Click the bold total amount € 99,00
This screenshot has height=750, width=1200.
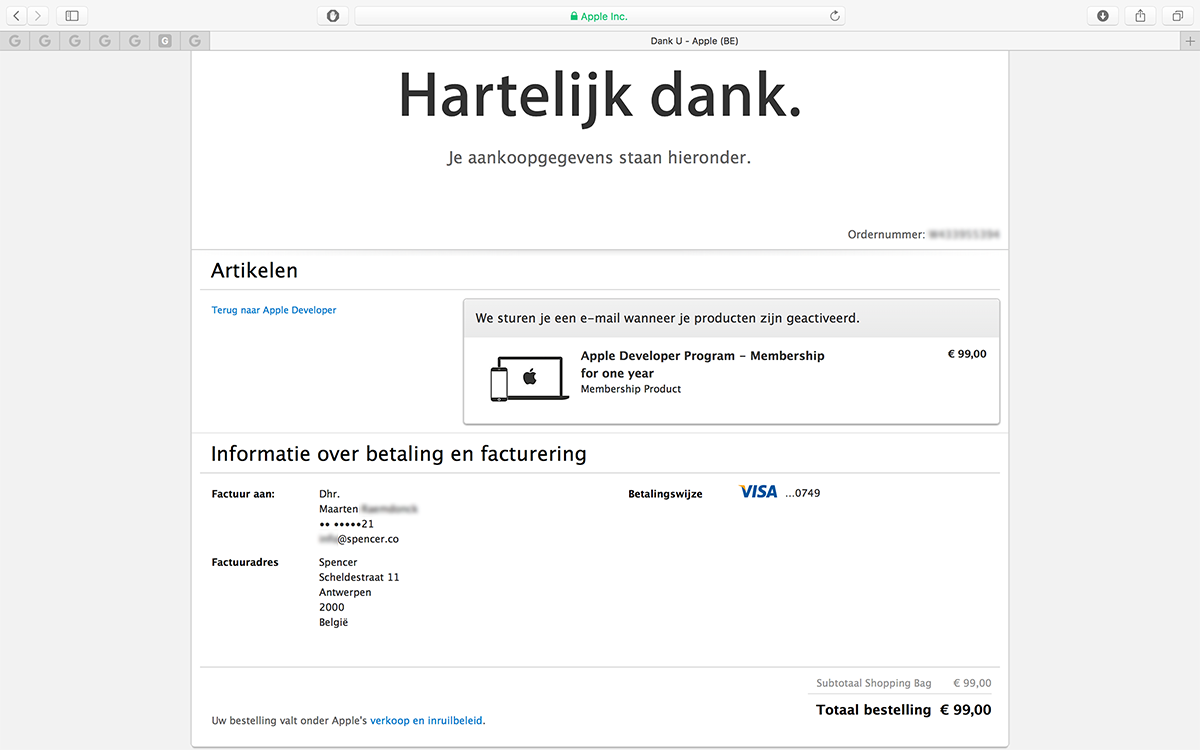(966, 710)
